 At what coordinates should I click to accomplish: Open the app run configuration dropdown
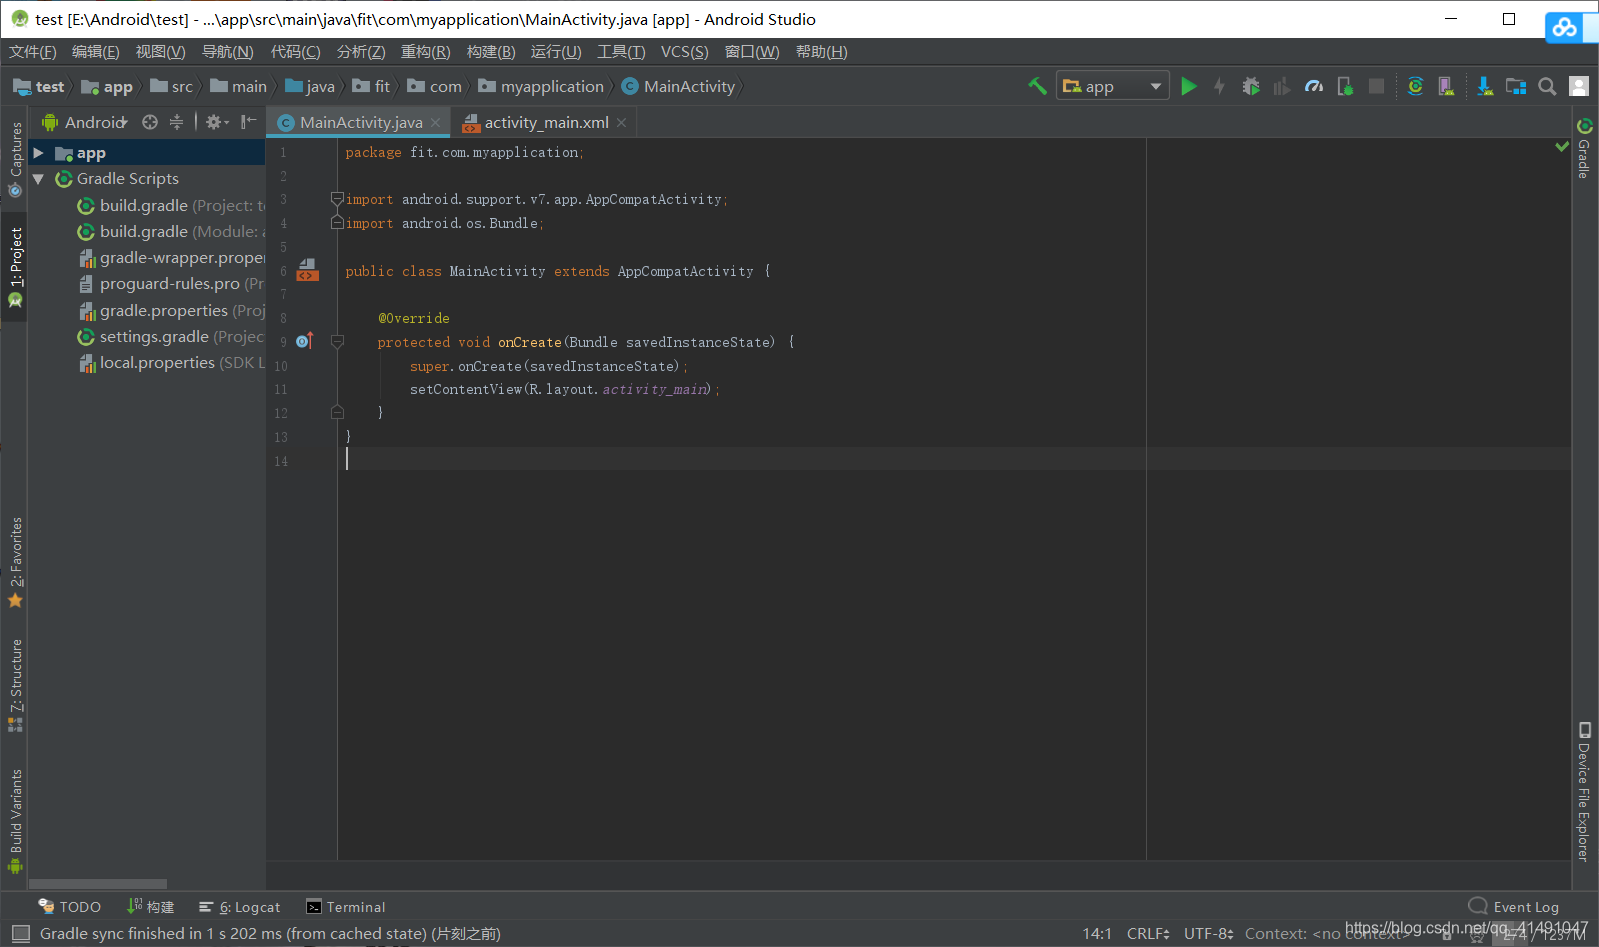tap(1113, 86)
